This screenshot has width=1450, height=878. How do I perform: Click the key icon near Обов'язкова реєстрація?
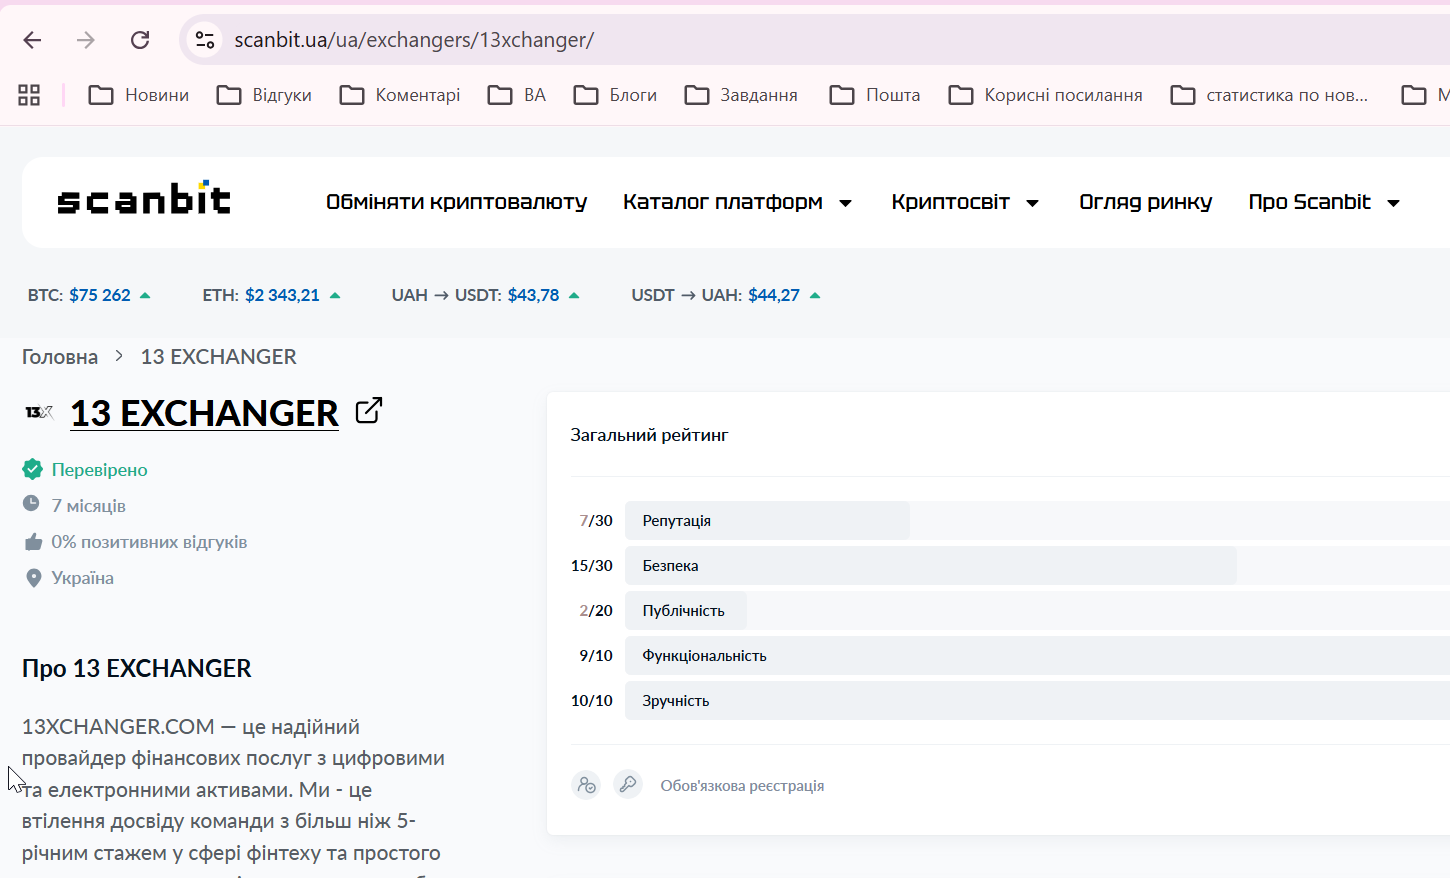tap(628, 785)
